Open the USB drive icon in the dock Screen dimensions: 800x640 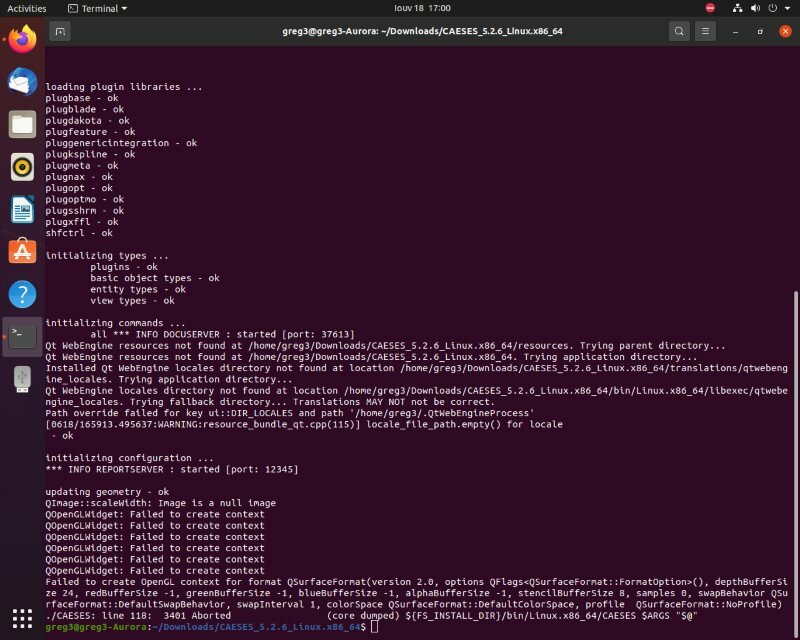[x=22, y=379]
